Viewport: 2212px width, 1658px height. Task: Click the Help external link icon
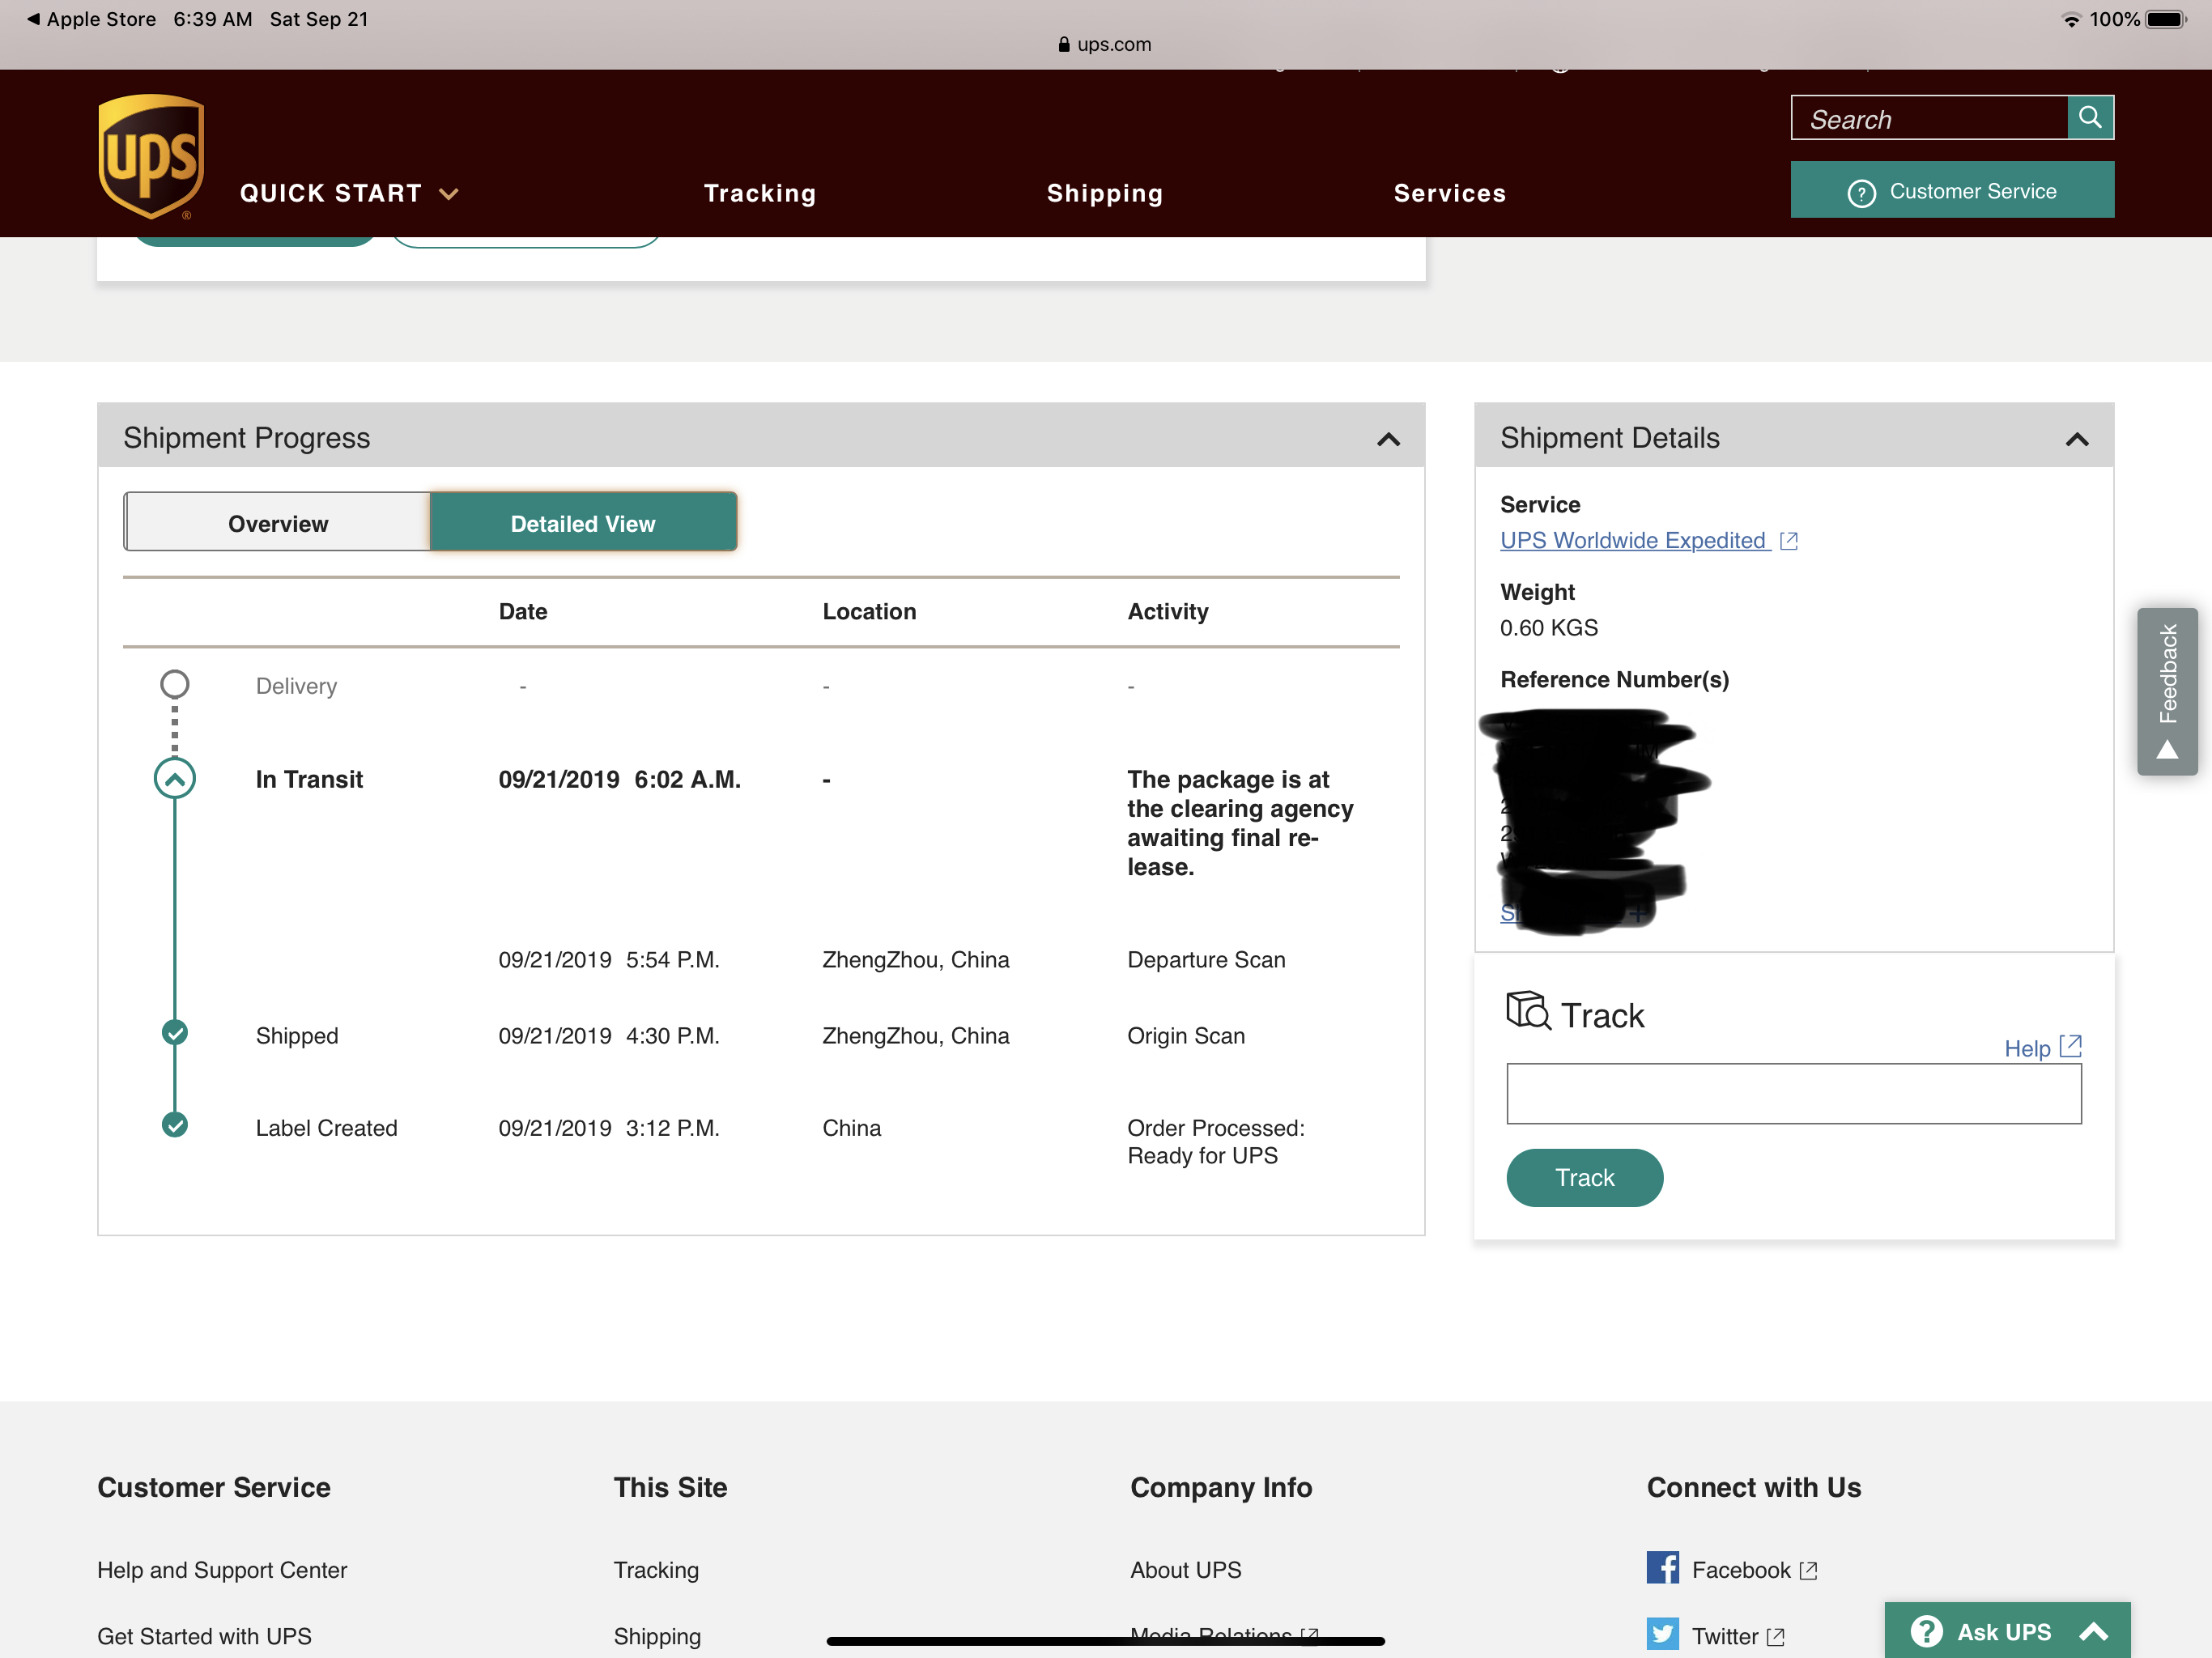[x=2071, y=1046]
